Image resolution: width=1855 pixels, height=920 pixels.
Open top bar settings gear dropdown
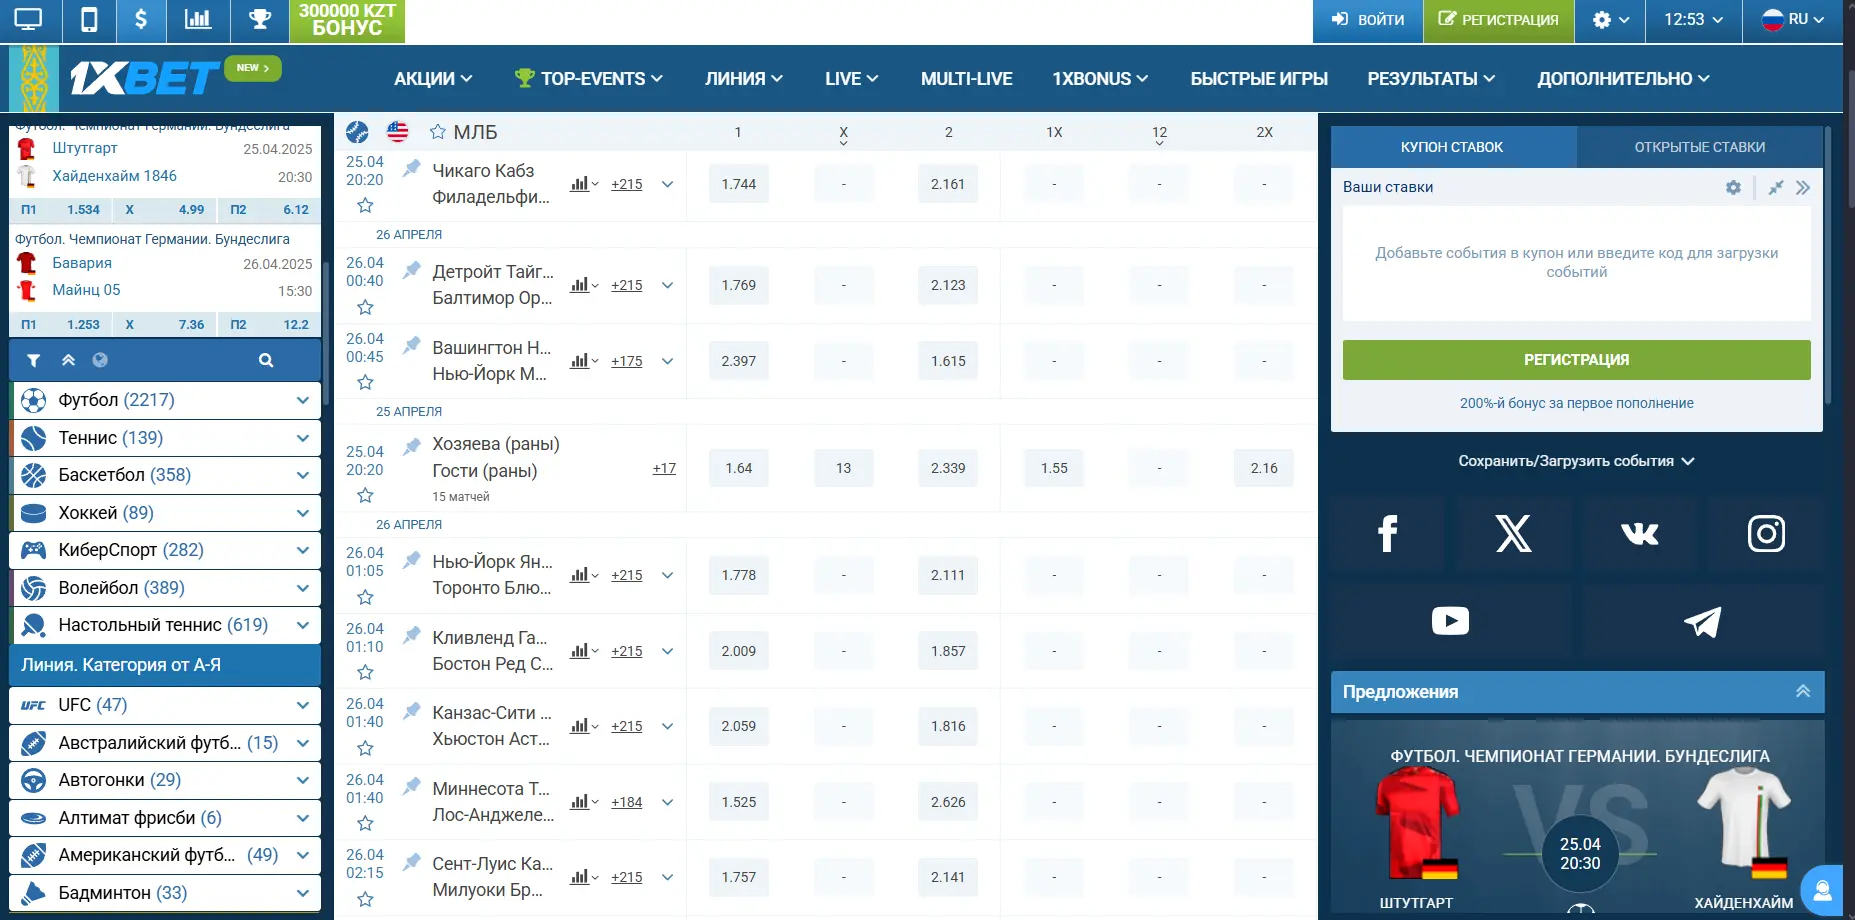(x=1610, y=20)
